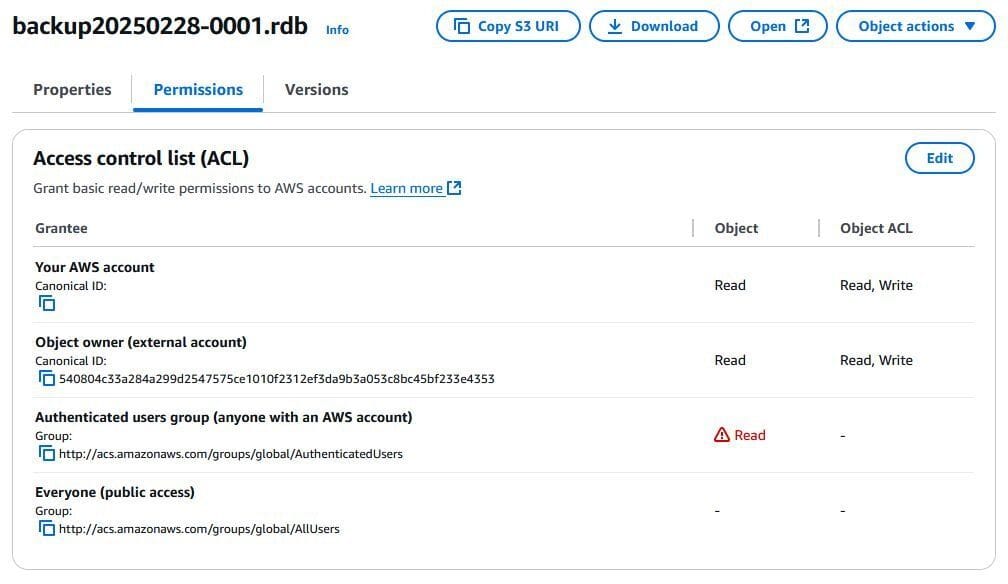Image resolution: width=1008 pixels, height=584 pixels.
Task: Click the Info link next to the filename
Action: (337, 29)
